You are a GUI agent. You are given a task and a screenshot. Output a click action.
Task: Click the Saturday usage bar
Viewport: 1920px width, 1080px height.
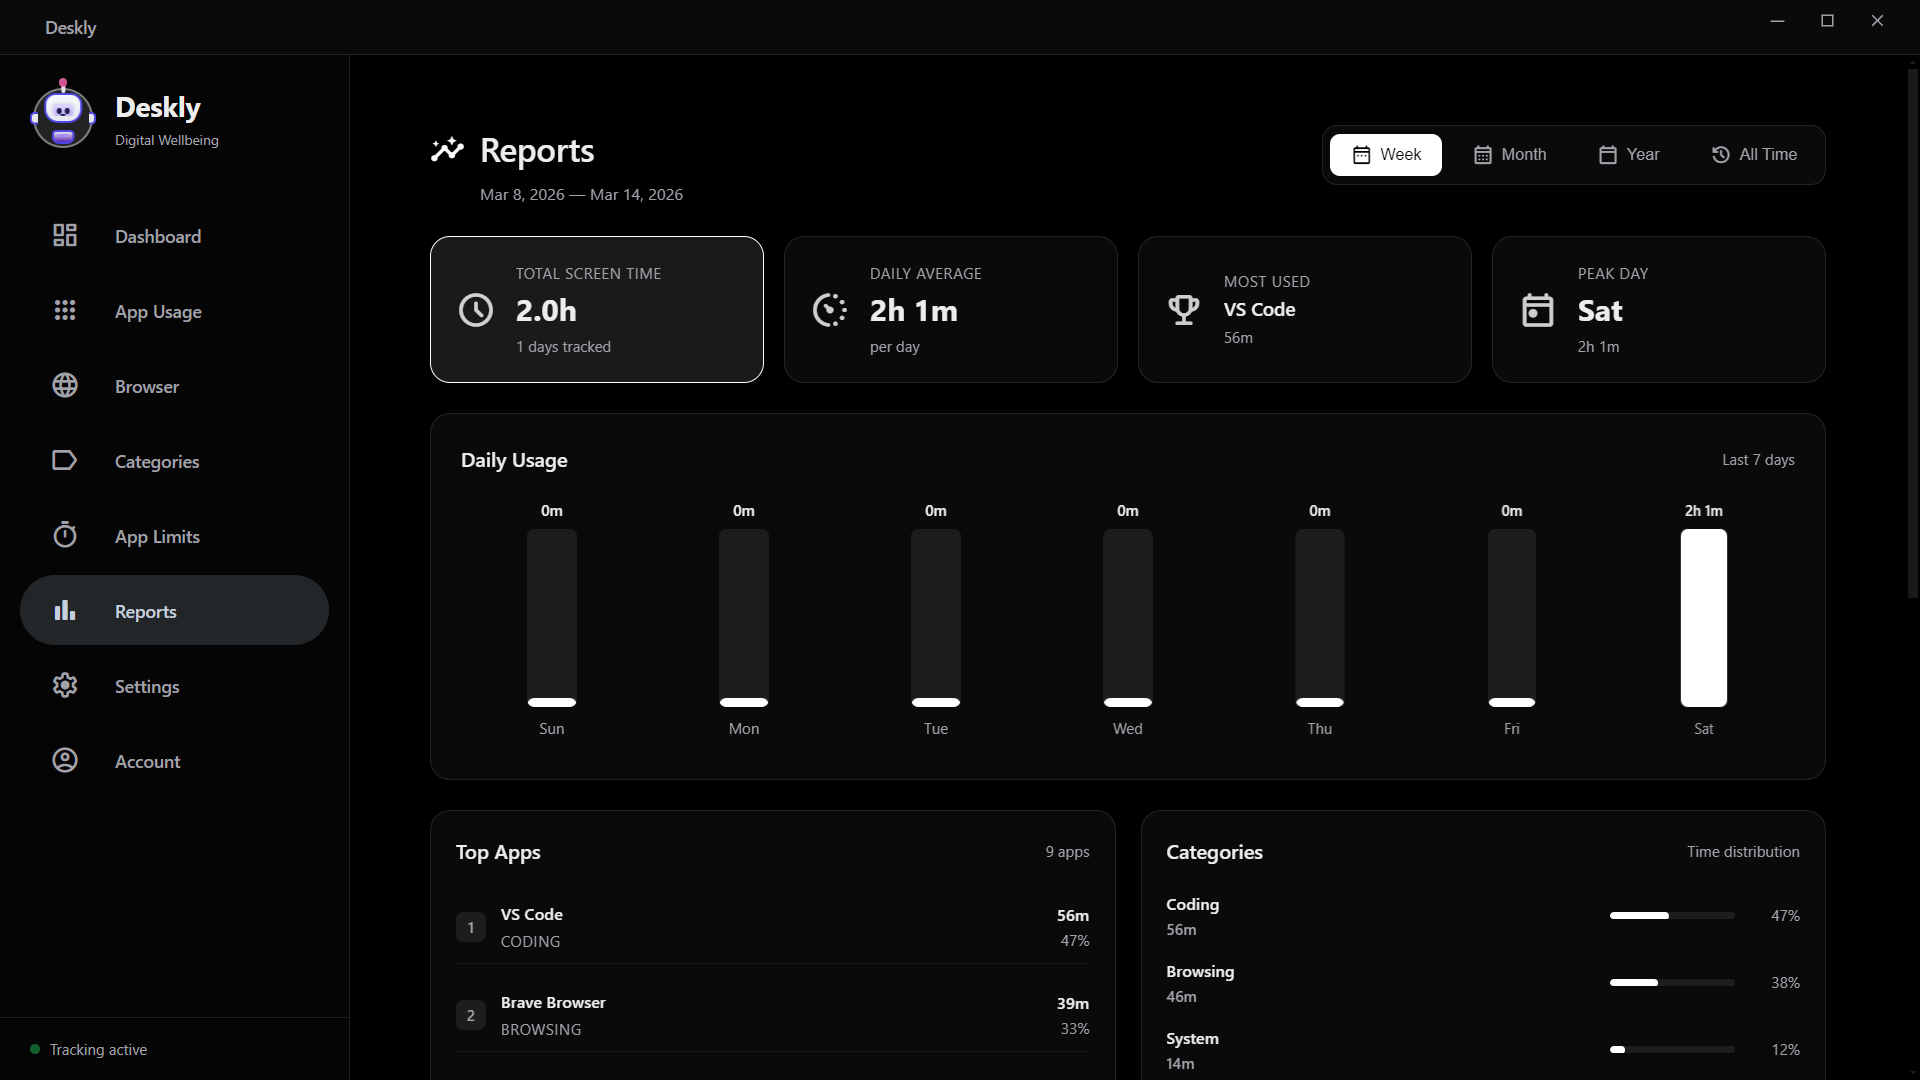[1703, 618]
